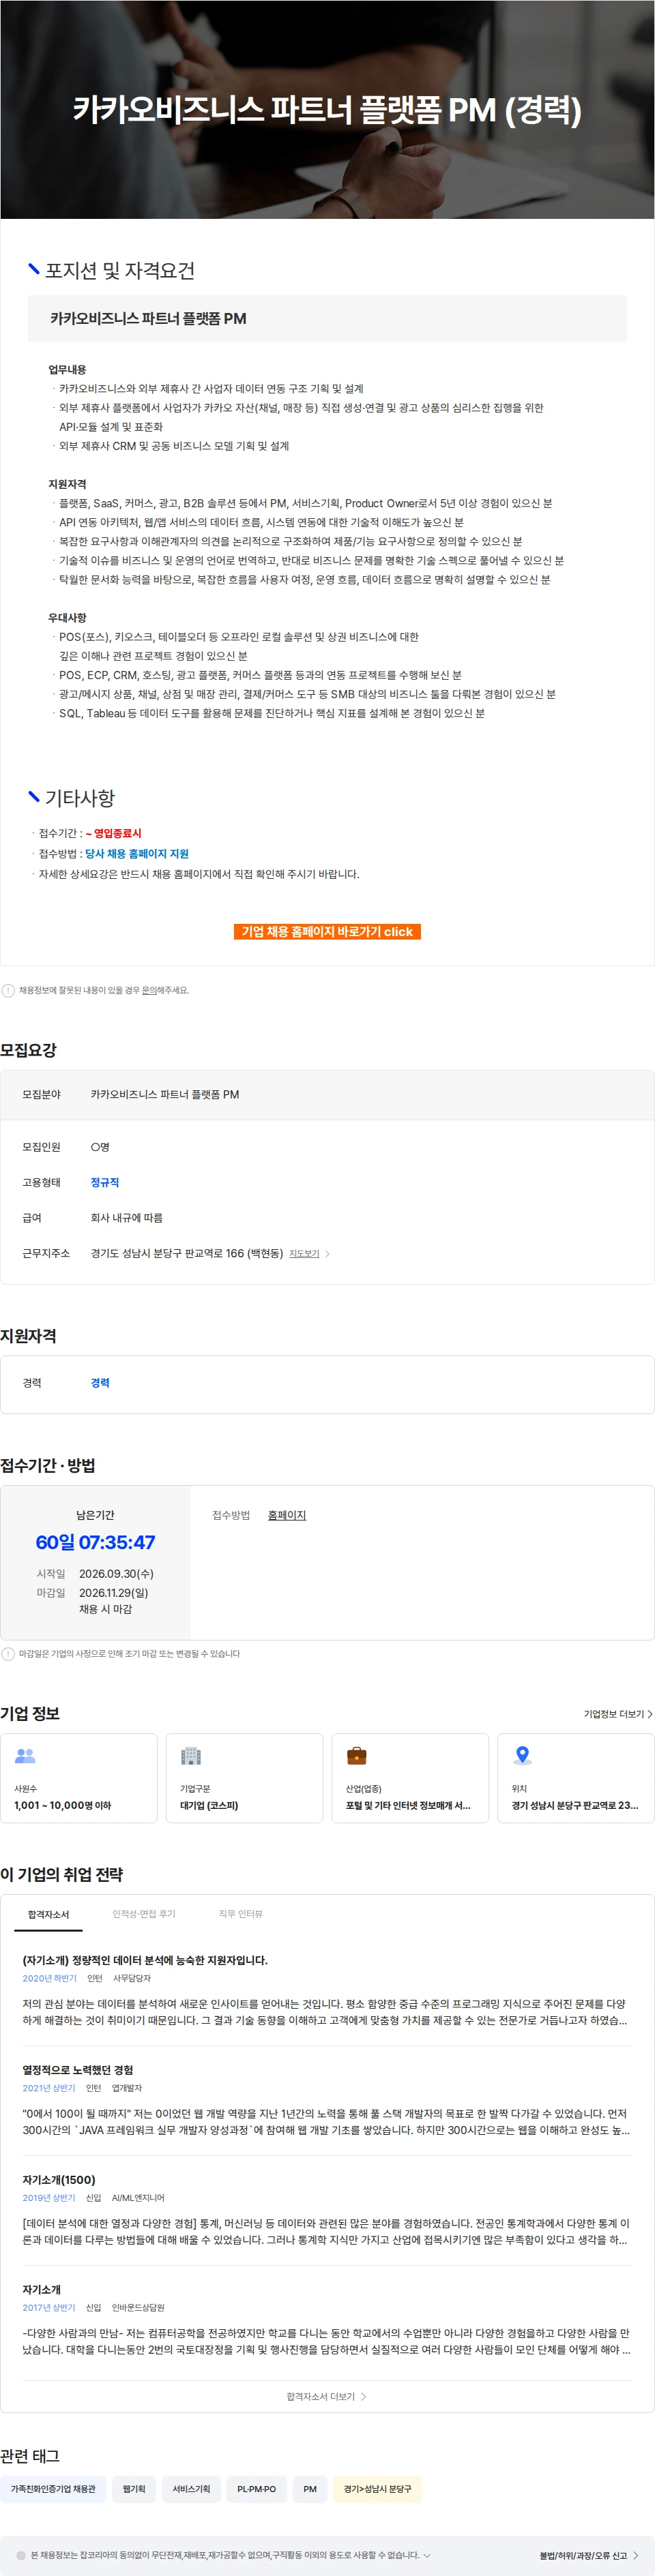This screenshot has width=655, height=2576.
Task: Click the 서비스기획 tag
Action: [191, 2489]
